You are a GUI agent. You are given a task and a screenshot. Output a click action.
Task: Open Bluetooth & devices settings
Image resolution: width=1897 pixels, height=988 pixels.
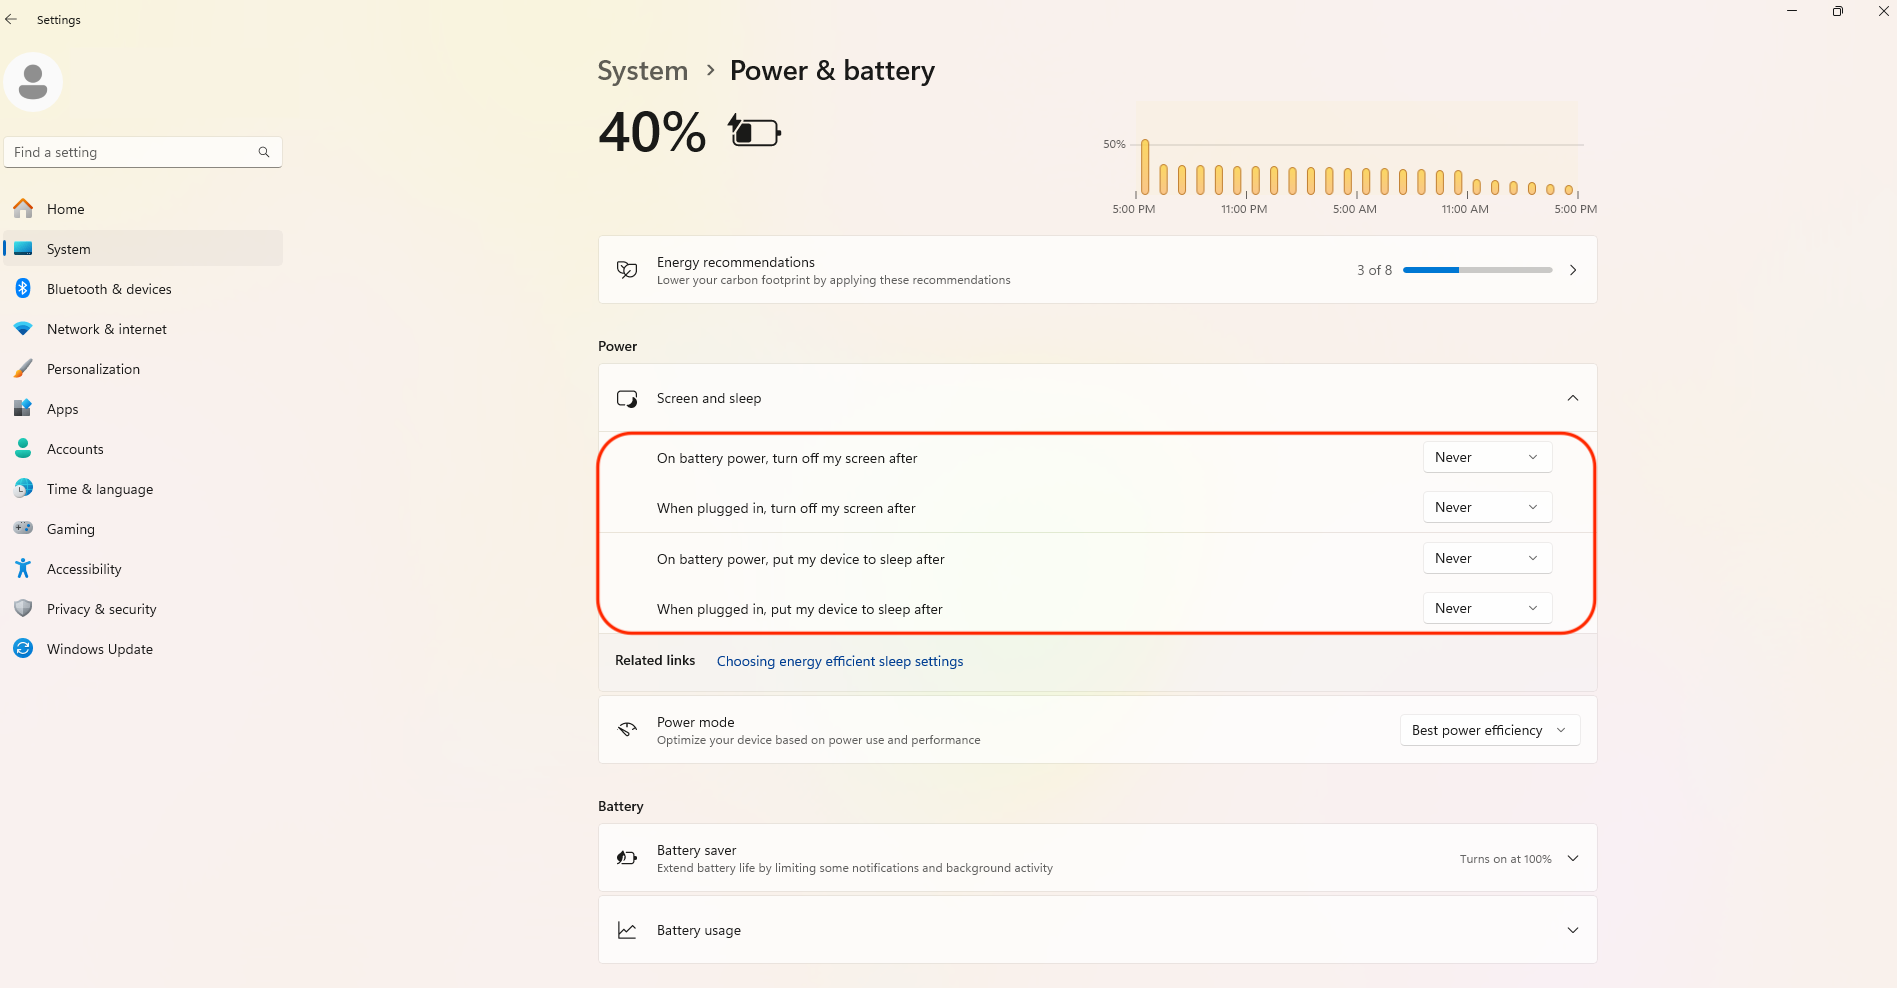(143, 289)
